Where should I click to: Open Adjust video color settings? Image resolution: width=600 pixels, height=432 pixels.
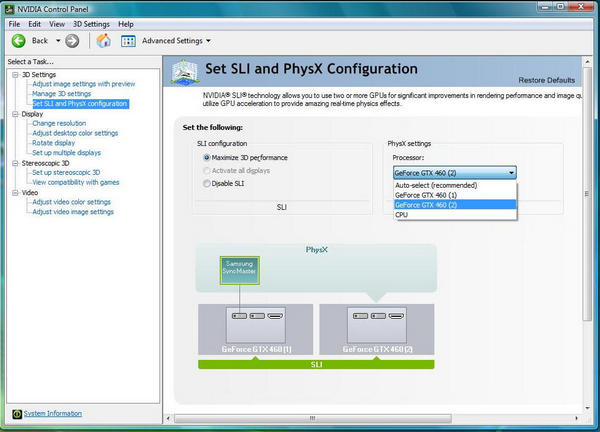pyautogui.click(x=72, y=202)
